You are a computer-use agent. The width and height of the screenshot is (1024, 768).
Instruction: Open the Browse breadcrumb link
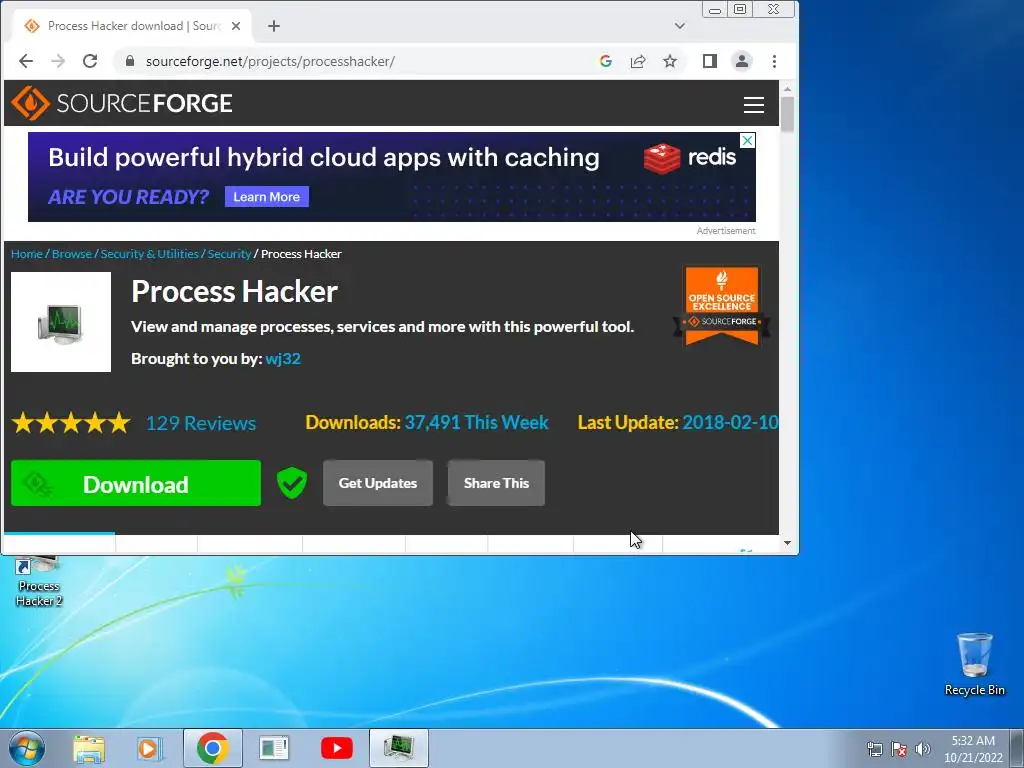[72, 254]
